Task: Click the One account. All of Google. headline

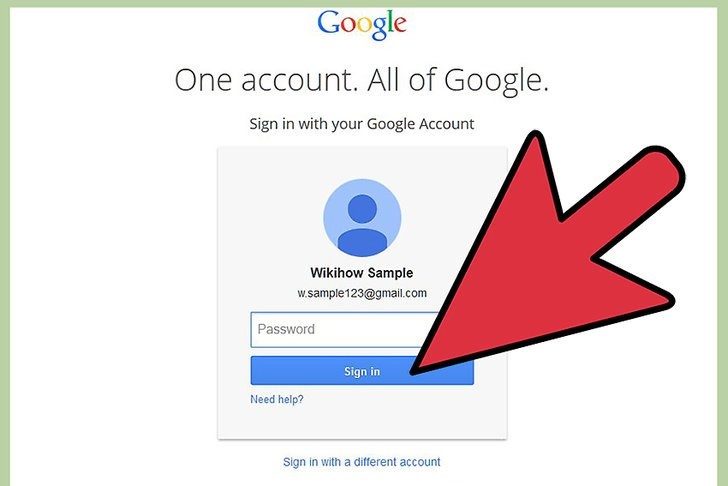Action: tap(362, 80)
